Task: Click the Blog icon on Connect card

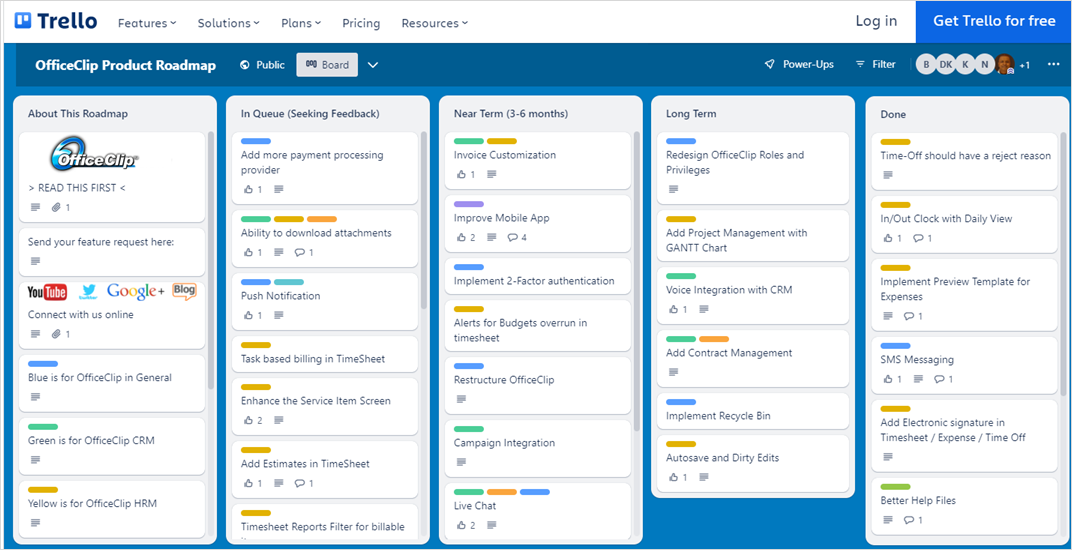Action: (184, 291)
